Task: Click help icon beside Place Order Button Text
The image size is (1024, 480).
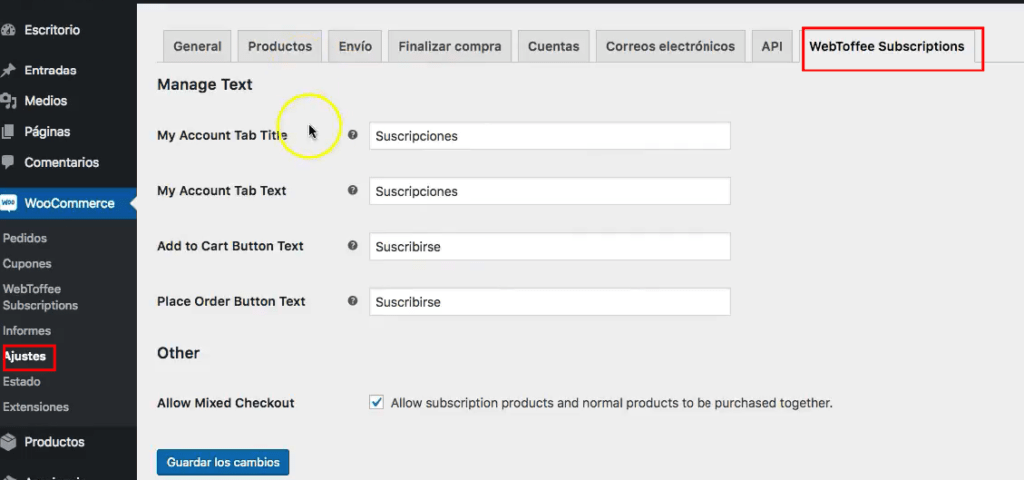Action: tap(353, 301)
